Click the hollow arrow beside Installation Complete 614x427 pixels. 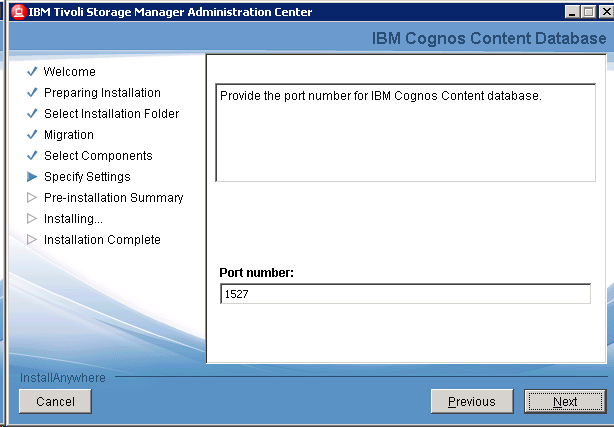pyautogui.click(x=32, y=240)
